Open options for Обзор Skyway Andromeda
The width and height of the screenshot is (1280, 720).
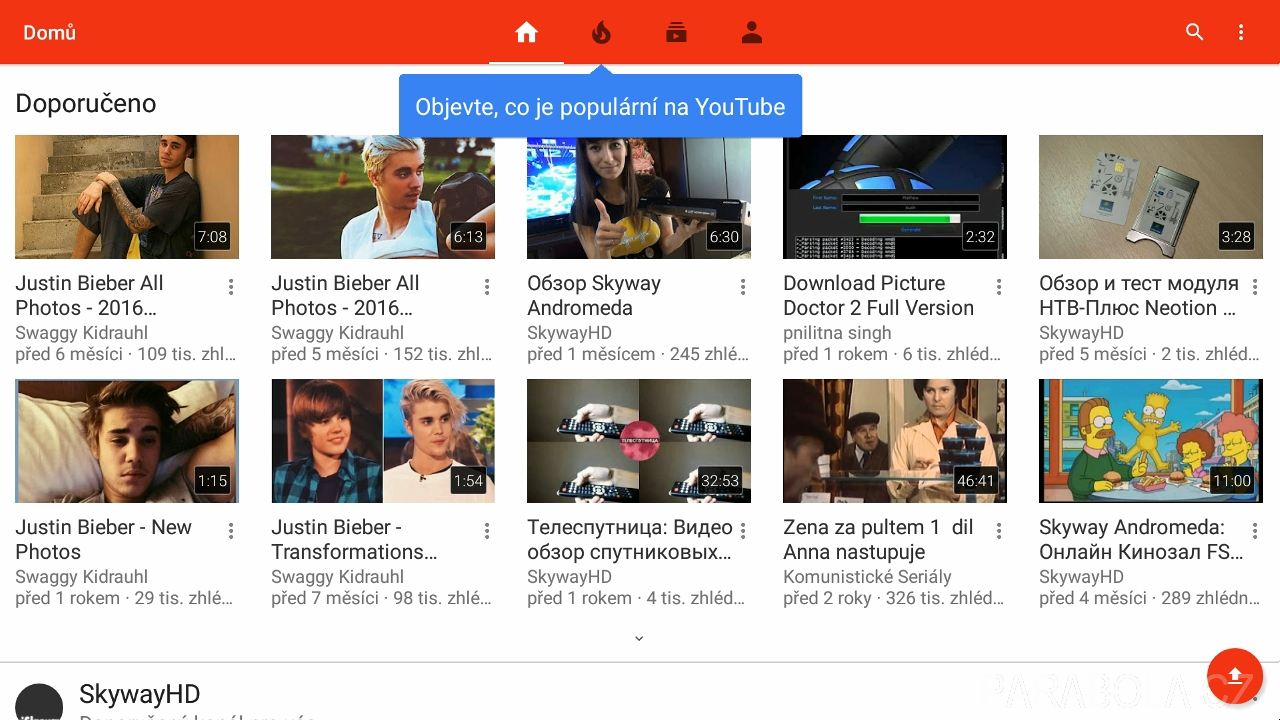[x=743, y=287]
